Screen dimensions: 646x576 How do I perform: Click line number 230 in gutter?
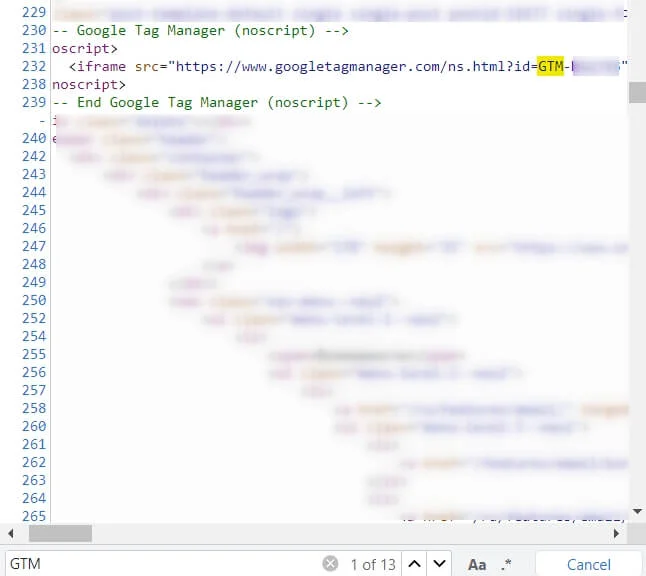[x=33, y=31]
